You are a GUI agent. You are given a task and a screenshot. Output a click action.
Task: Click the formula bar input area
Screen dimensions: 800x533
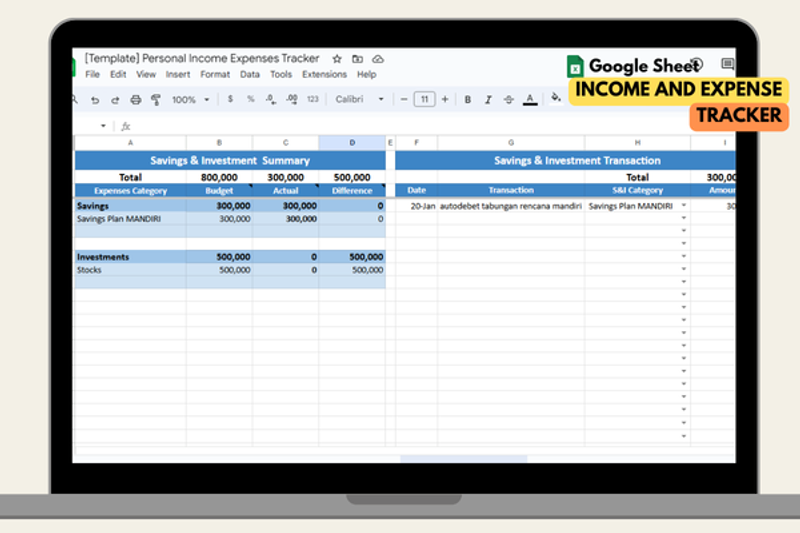434,126
